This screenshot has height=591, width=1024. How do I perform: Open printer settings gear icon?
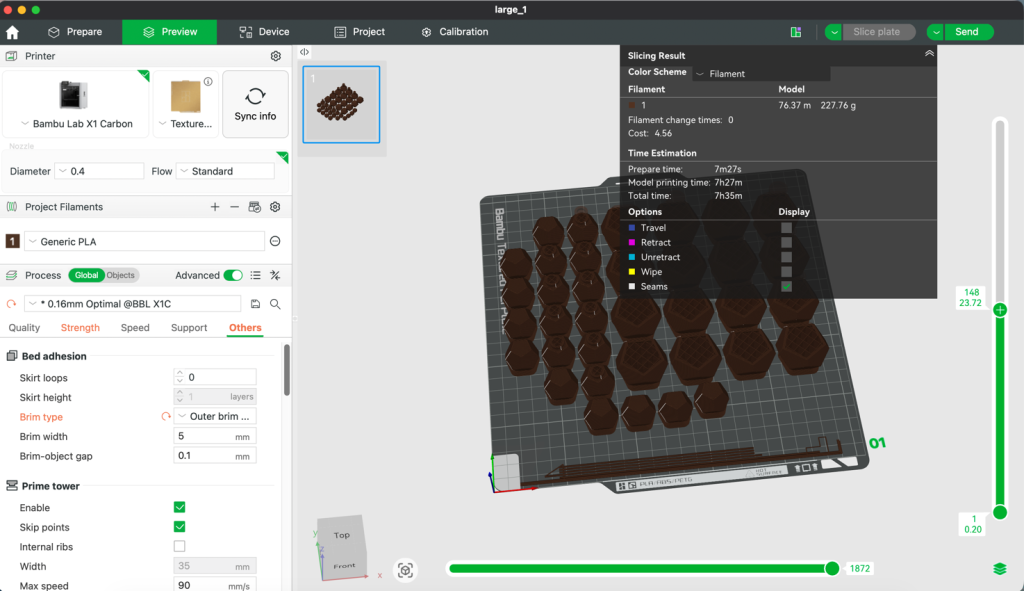point(276,56)
